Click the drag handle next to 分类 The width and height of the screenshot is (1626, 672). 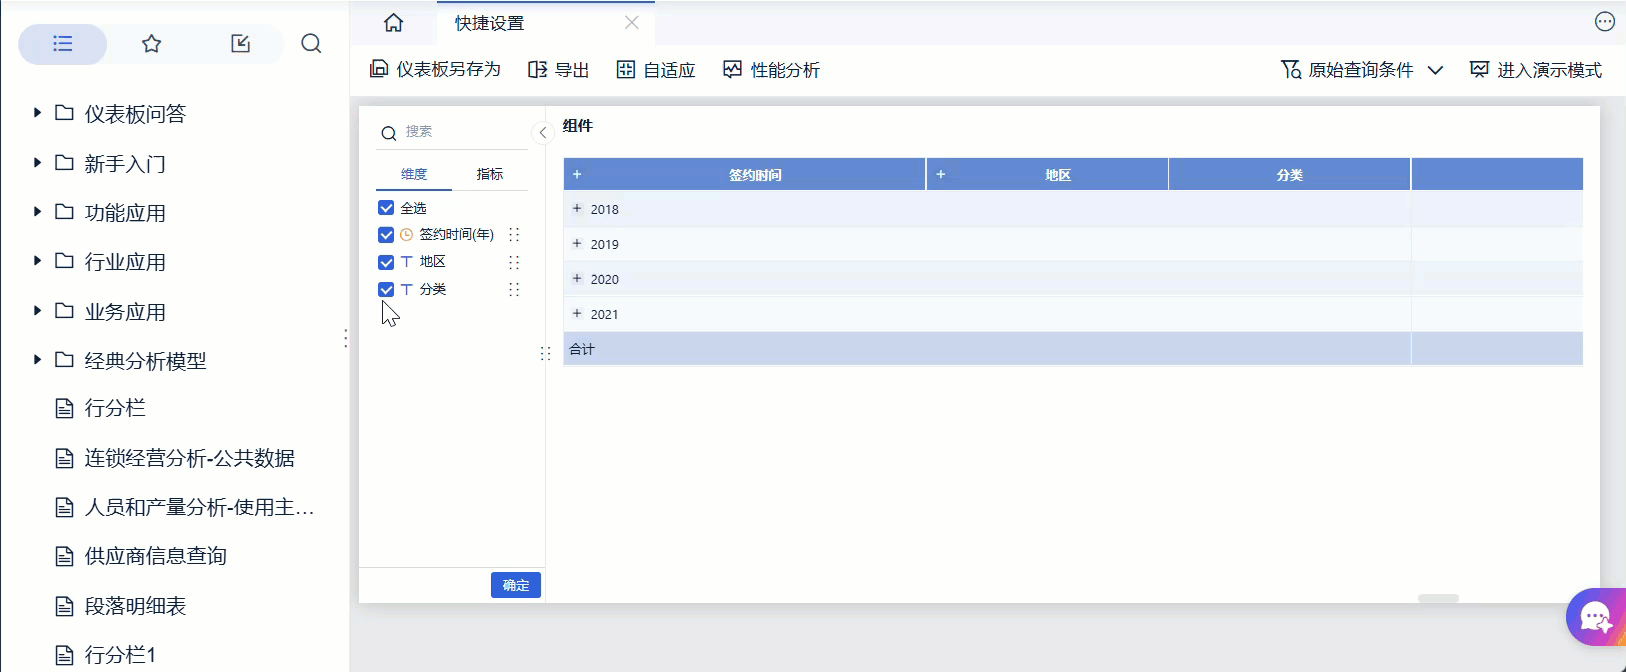(x=514, y=289)
